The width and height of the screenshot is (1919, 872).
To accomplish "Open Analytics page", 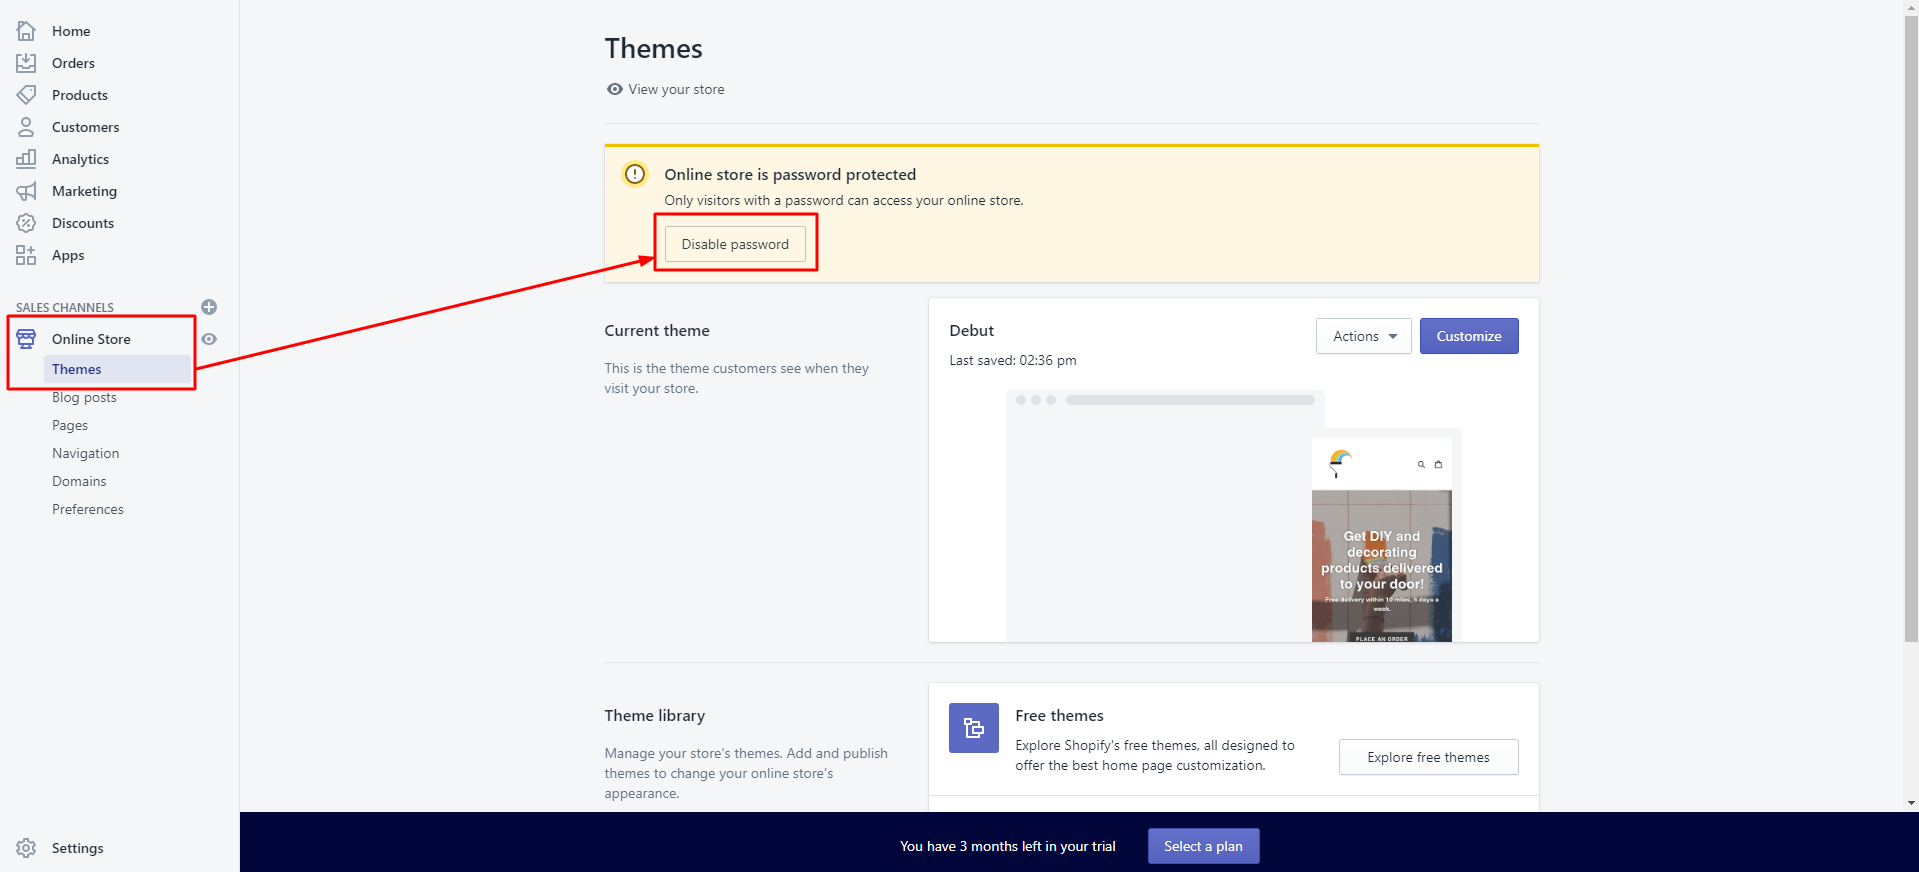I will click(80, 159).
